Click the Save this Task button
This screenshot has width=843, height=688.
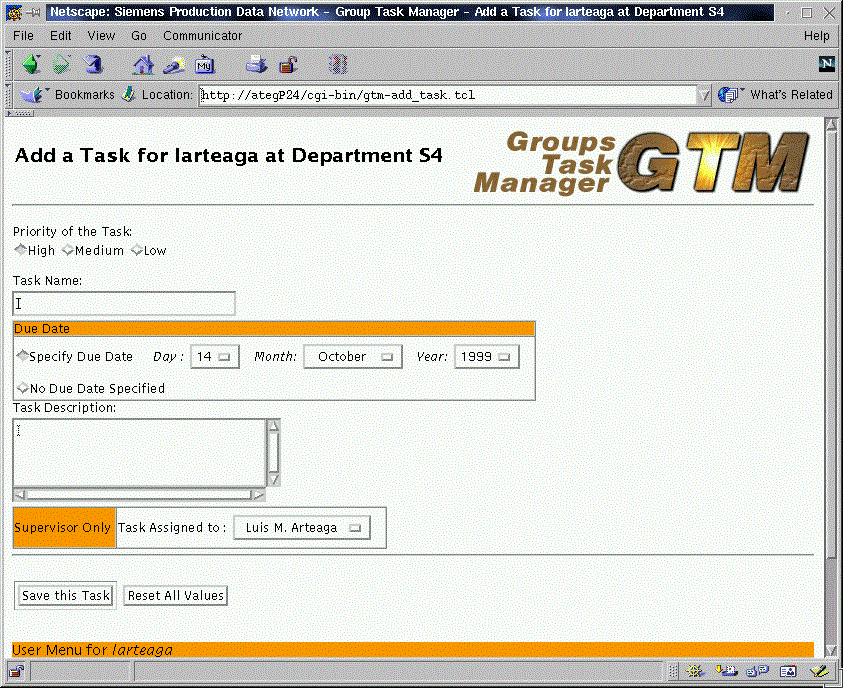(66, 596)
